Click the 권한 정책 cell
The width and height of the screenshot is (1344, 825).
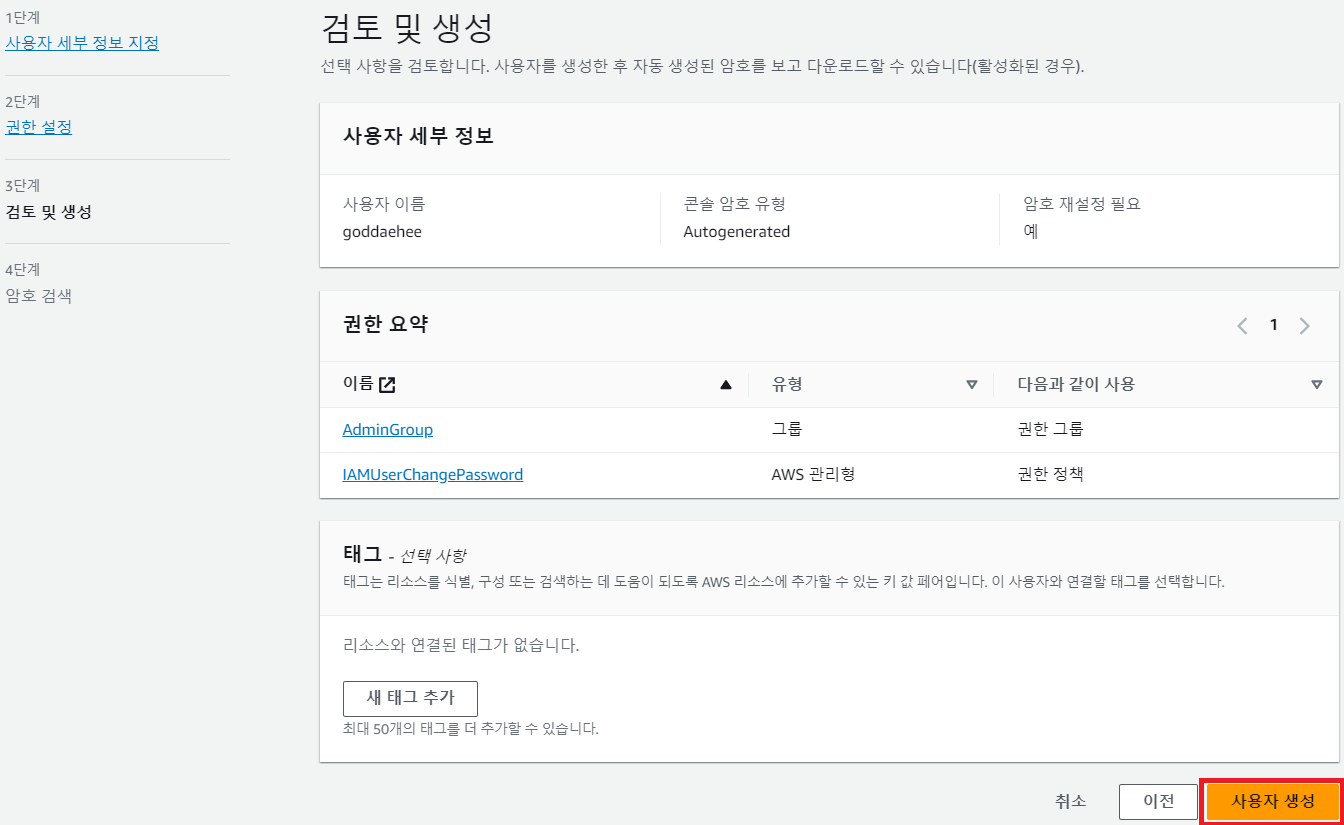click(1050, 474)
